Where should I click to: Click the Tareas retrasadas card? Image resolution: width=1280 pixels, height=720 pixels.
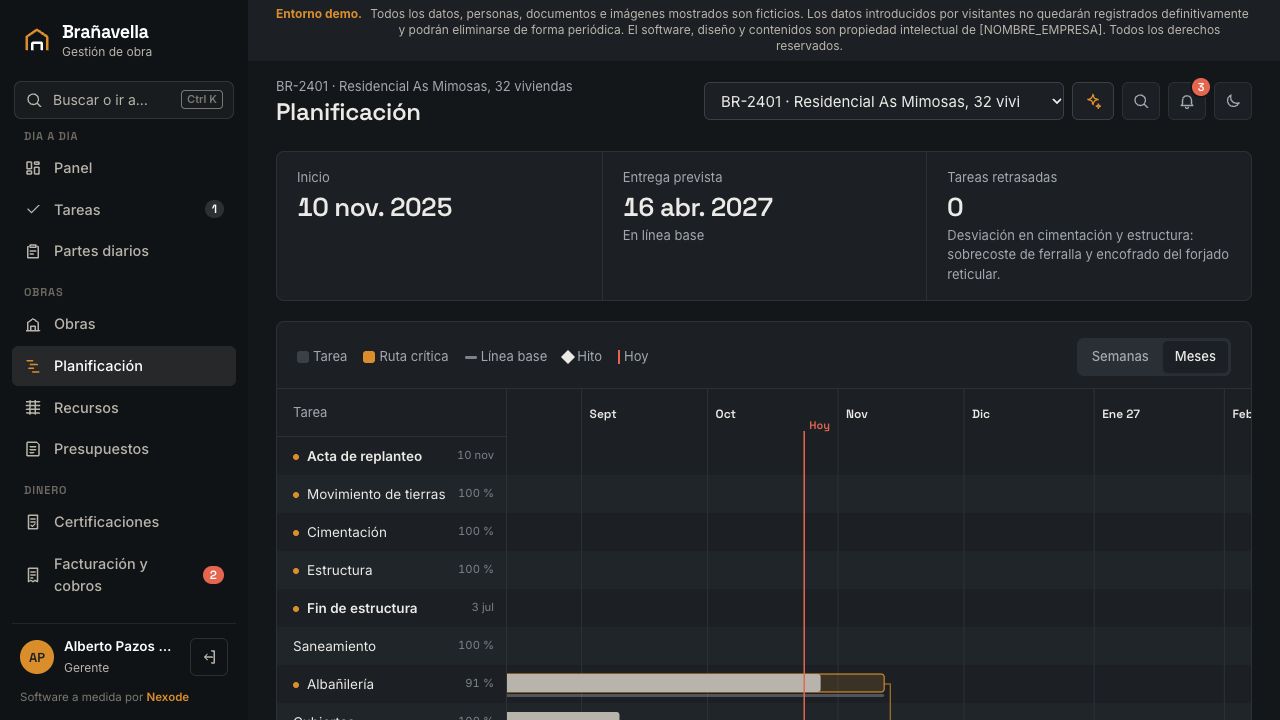click(1089, 226)
